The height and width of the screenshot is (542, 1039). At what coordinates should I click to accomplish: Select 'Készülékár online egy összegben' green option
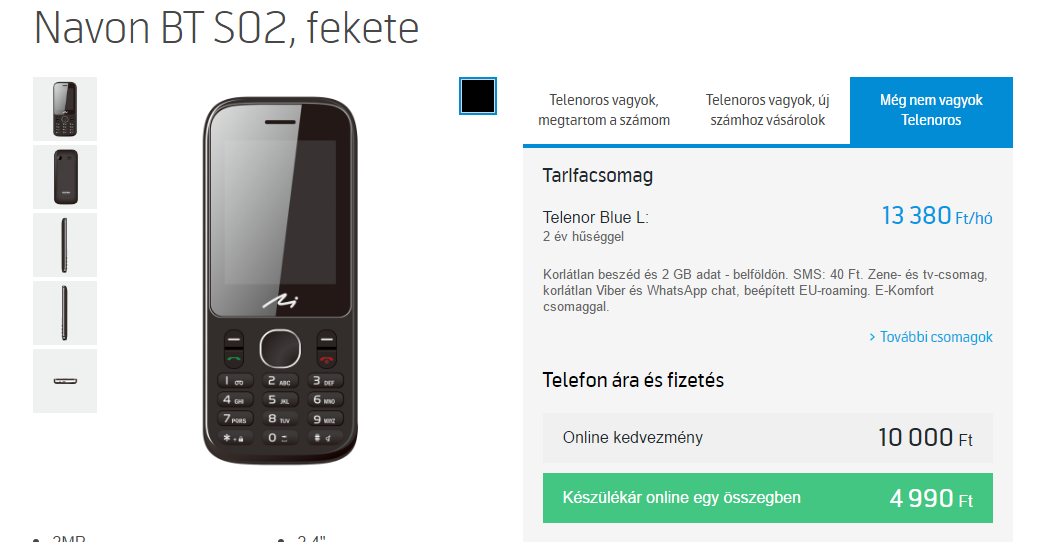click(767, 498)
